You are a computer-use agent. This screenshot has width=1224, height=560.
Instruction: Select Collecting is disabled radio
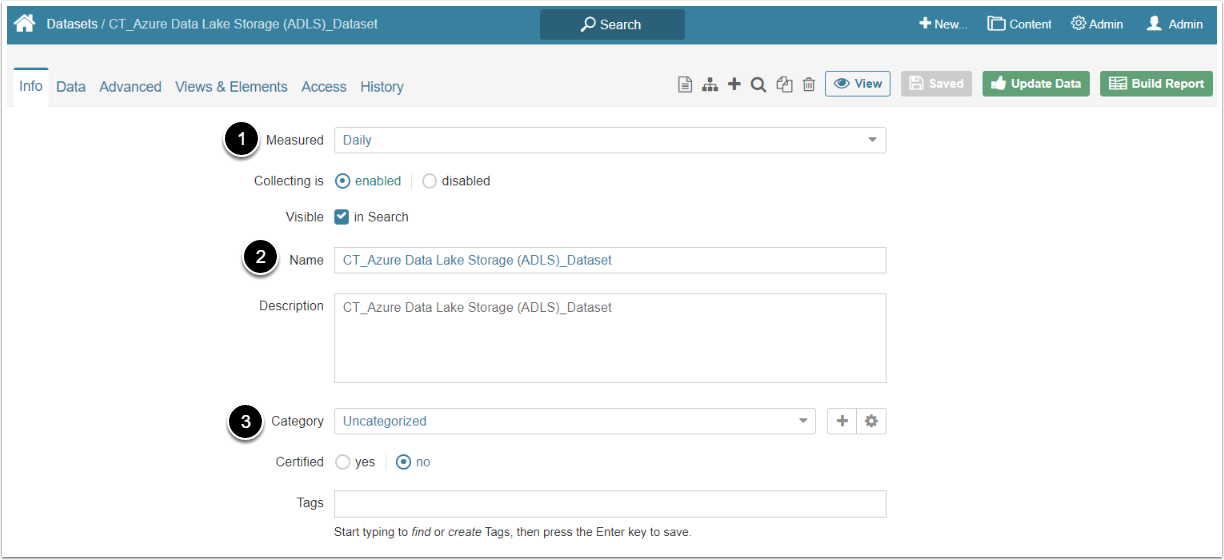click(429, 181)
